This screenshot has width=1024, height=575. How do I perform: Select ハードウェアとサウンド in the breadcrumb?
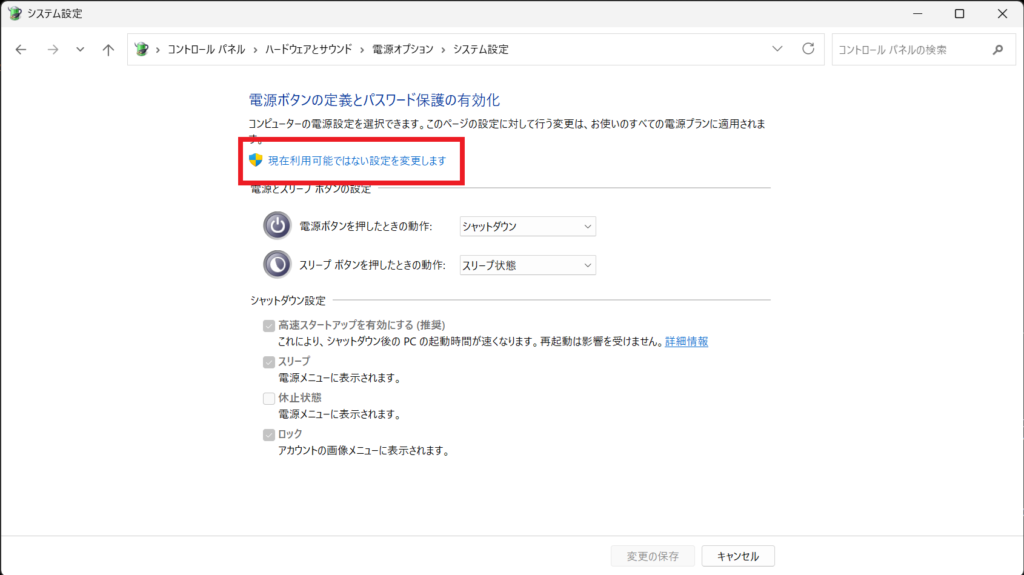coord(308,49)
